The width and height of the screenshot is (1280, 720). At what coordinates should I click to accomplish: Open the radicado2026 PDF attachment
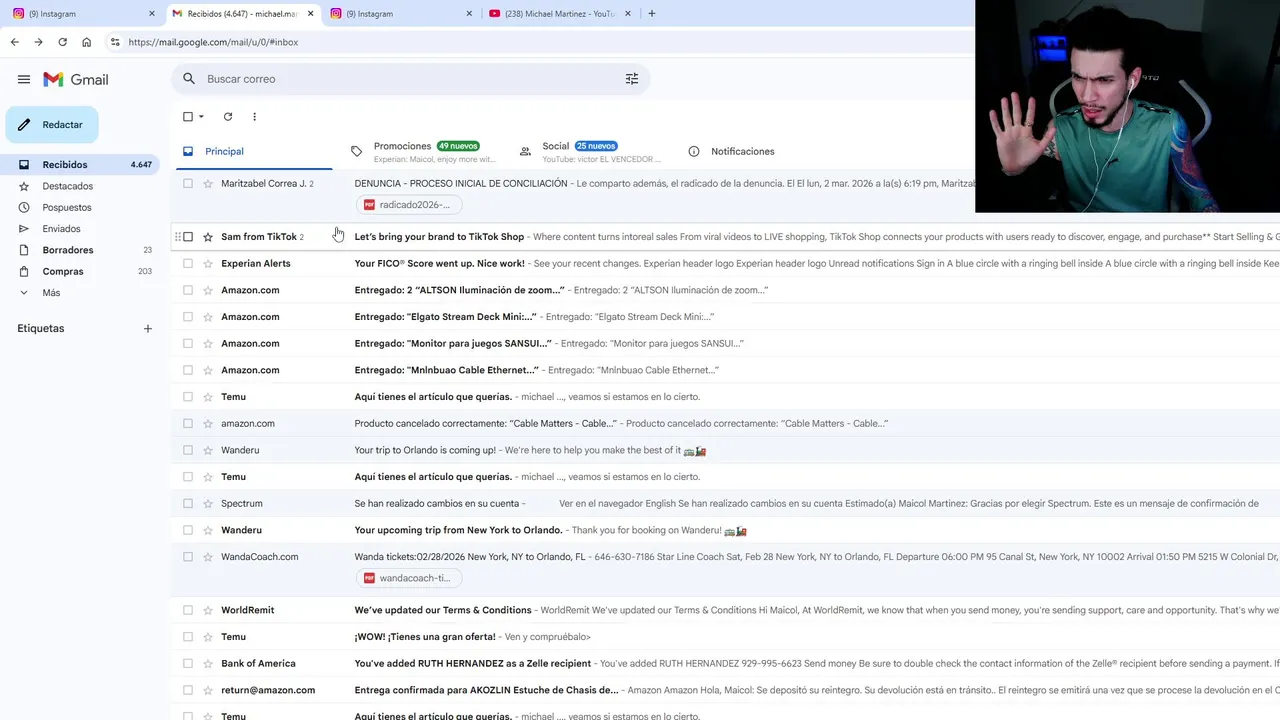(x=408, y=205)
